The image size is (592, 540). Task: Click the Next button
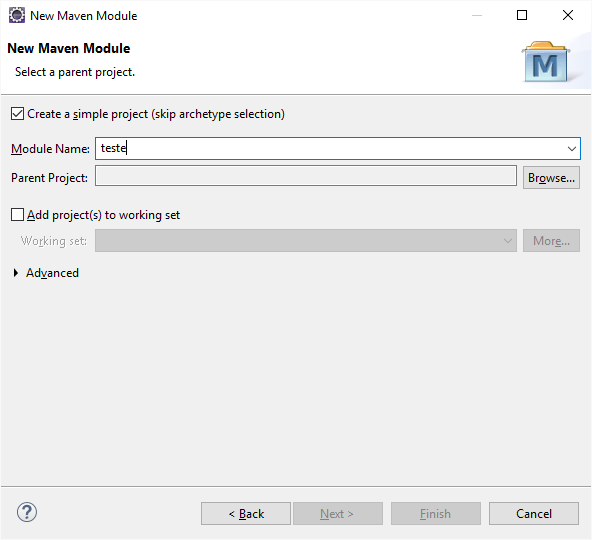tap(338, 514)
